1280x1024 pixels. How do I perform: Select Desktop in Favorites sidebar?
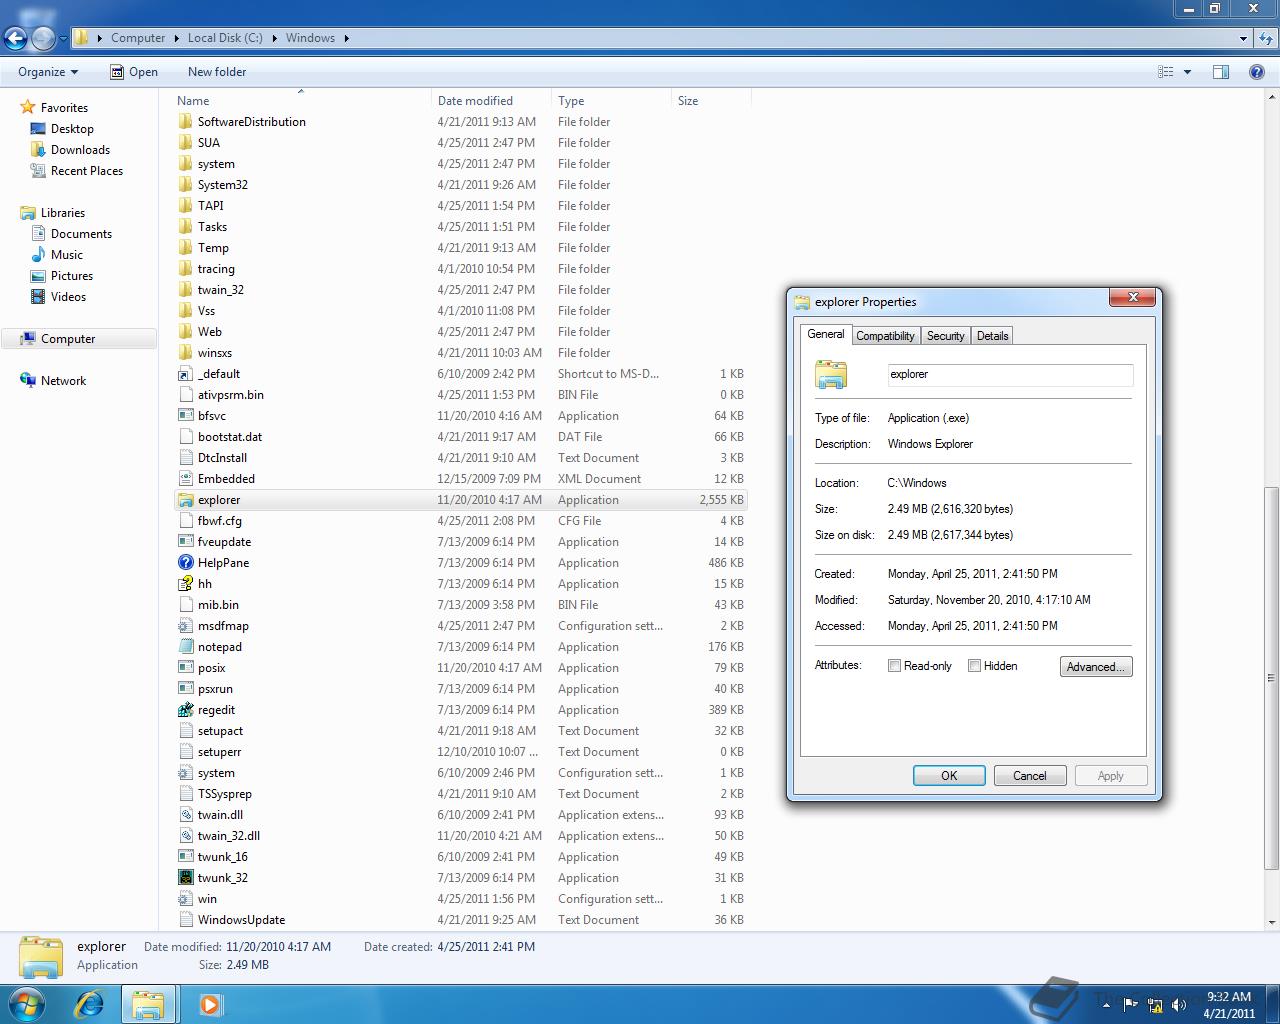pyautogui.click(x=72, y=129)
